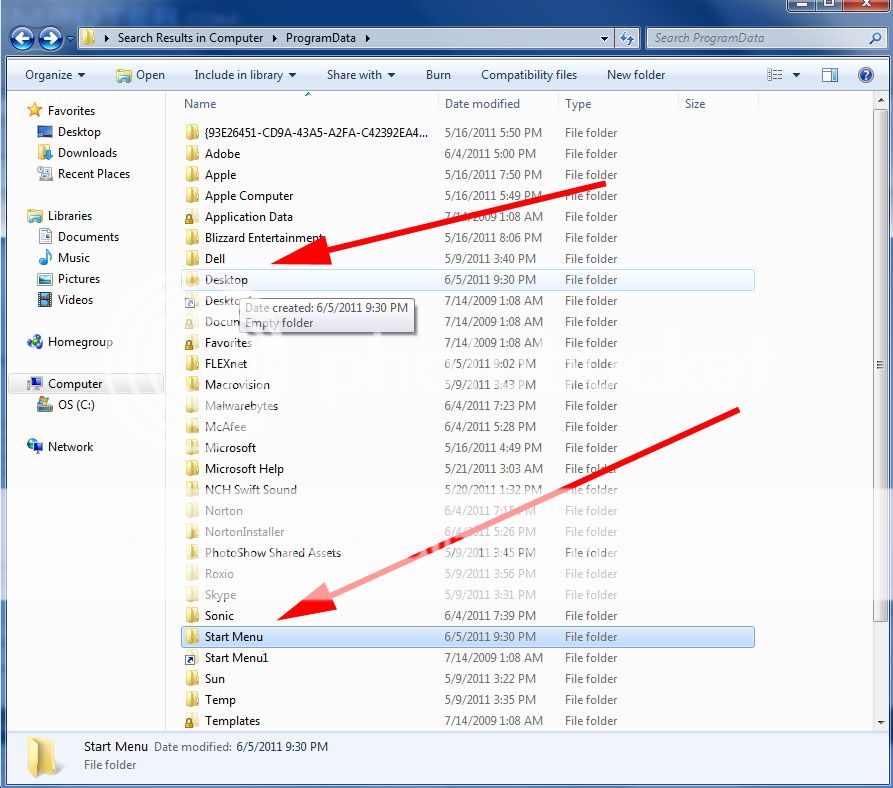Open the Help question mark icon
This screenshot has width=893, height=788.
pos(866,75)
